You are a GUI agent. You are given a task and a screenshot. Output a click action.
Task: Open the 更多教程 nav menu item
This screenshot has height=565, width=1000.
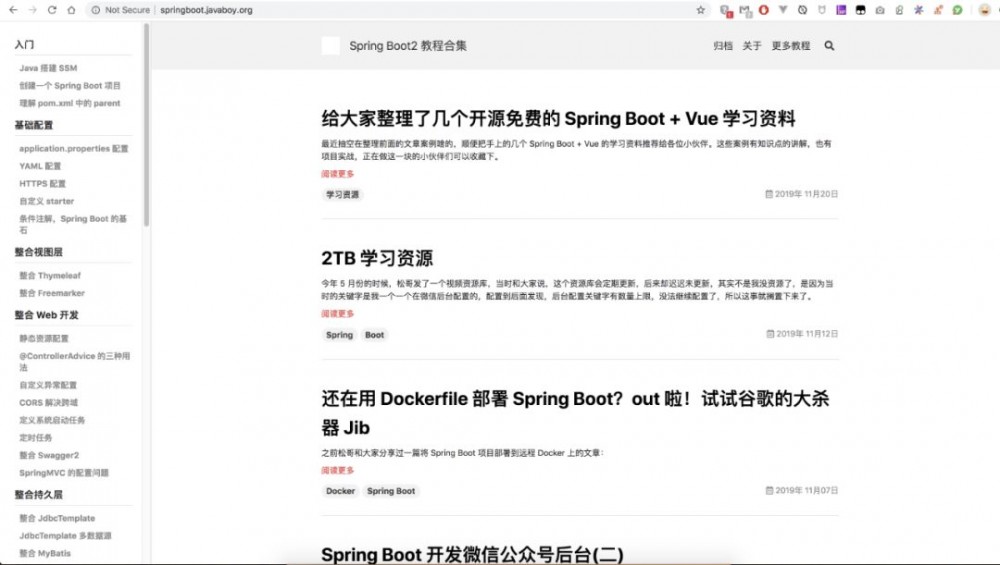pos(791,46)
